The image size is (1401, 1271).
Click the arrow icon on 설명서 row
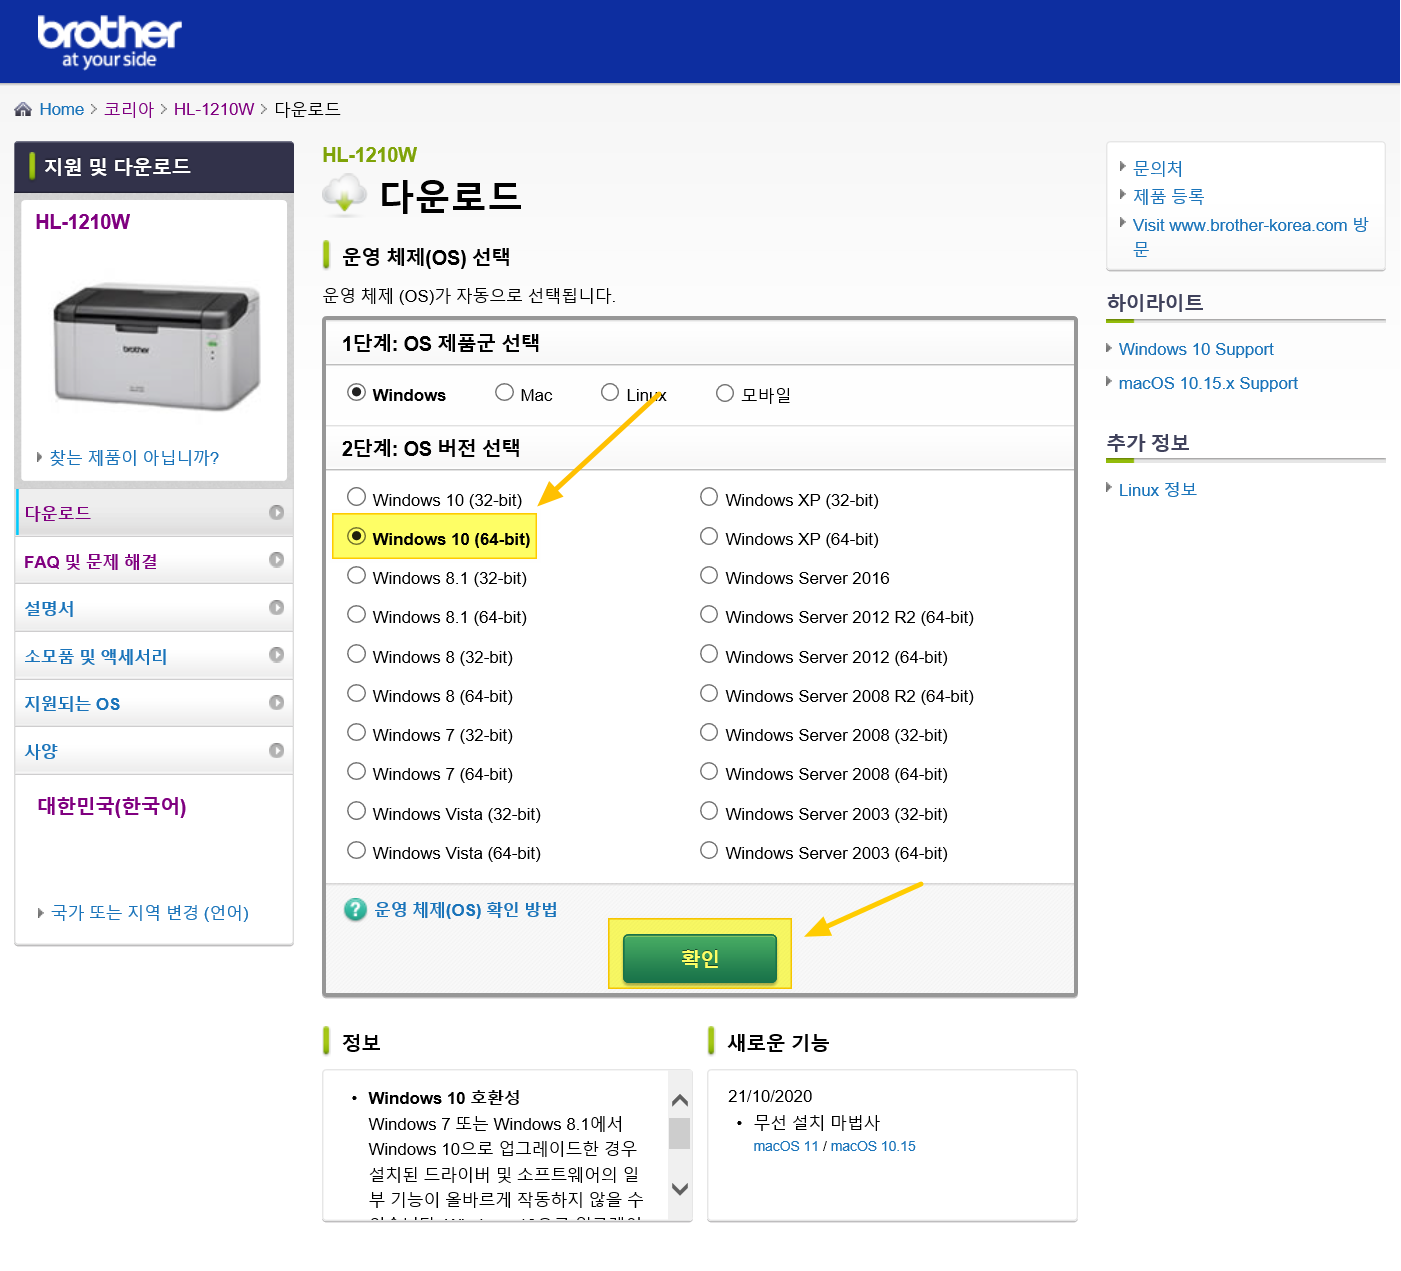click(x=277, y=607)
